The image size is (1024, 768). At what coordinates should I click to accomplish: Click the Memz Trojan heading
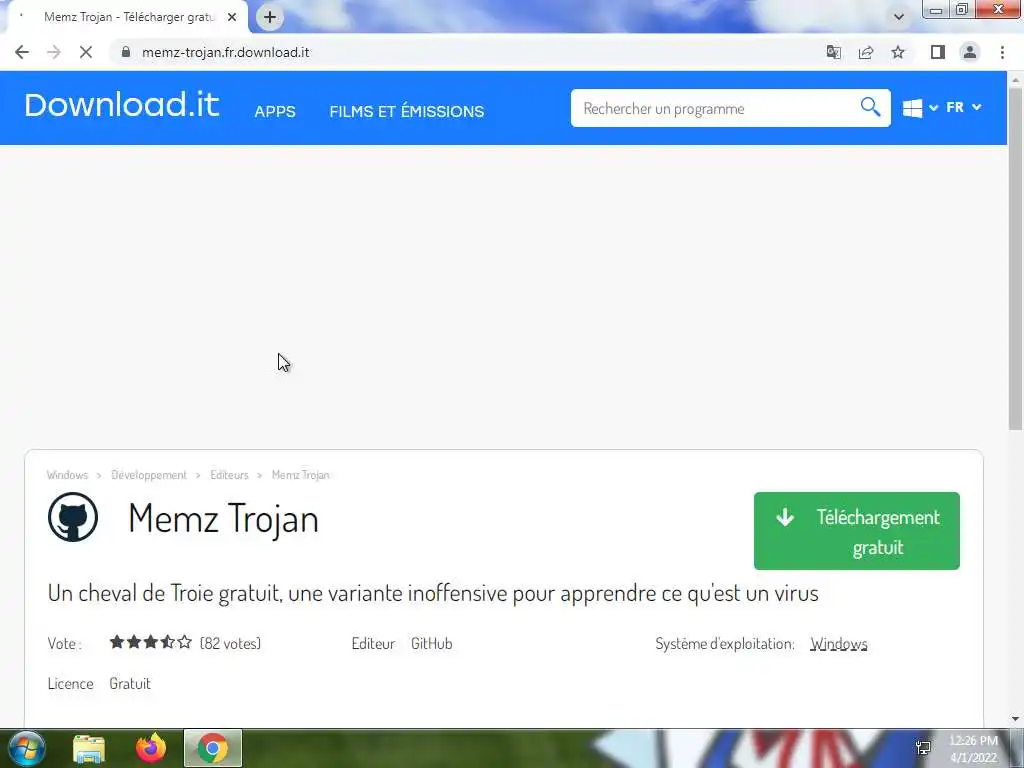click(223, 519)
